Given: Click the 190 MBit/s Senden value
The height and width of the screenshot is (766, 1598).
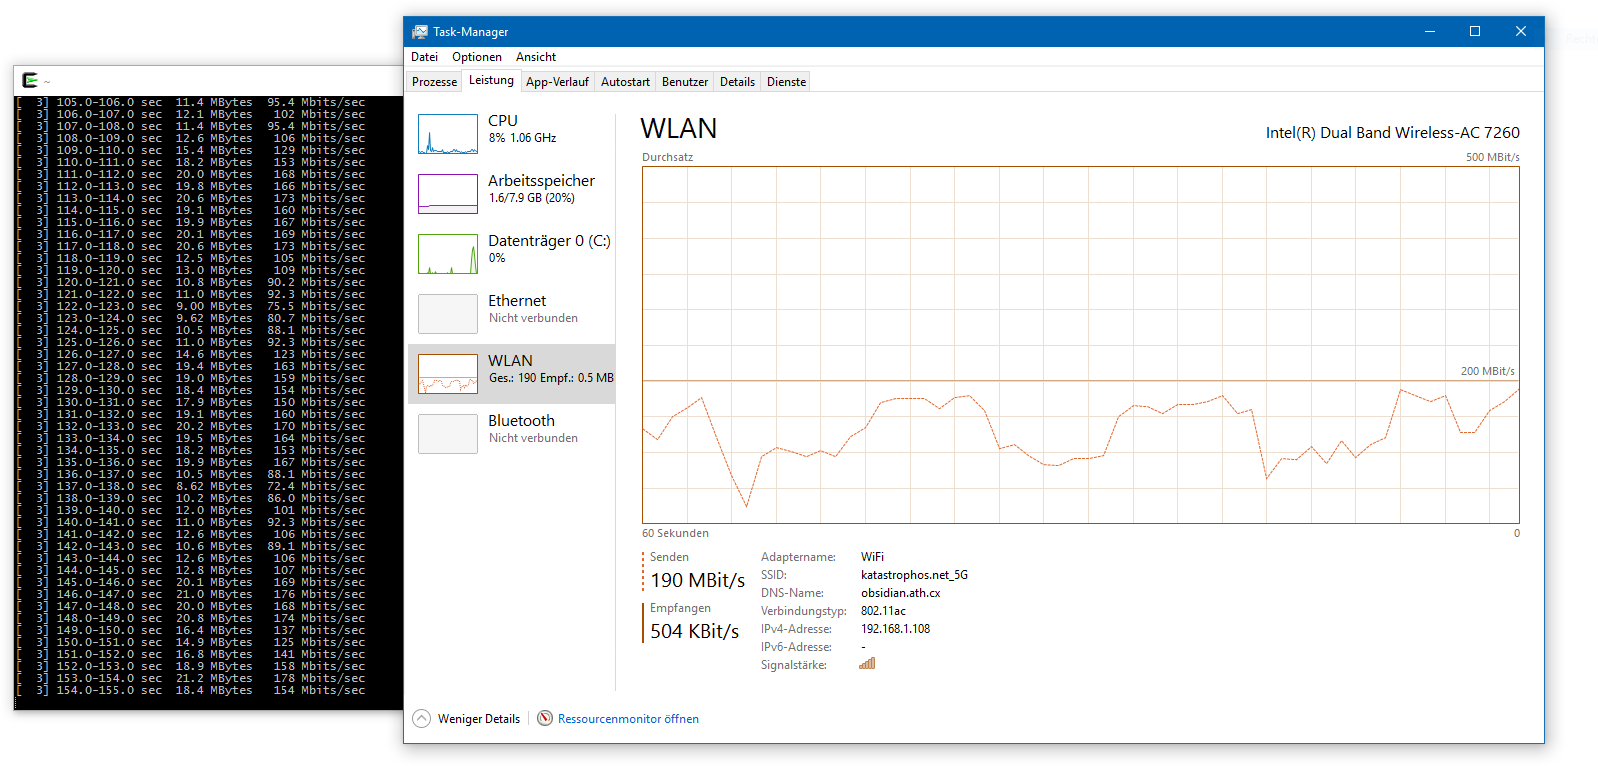Looking at the screenshot, I should (698, 581).
